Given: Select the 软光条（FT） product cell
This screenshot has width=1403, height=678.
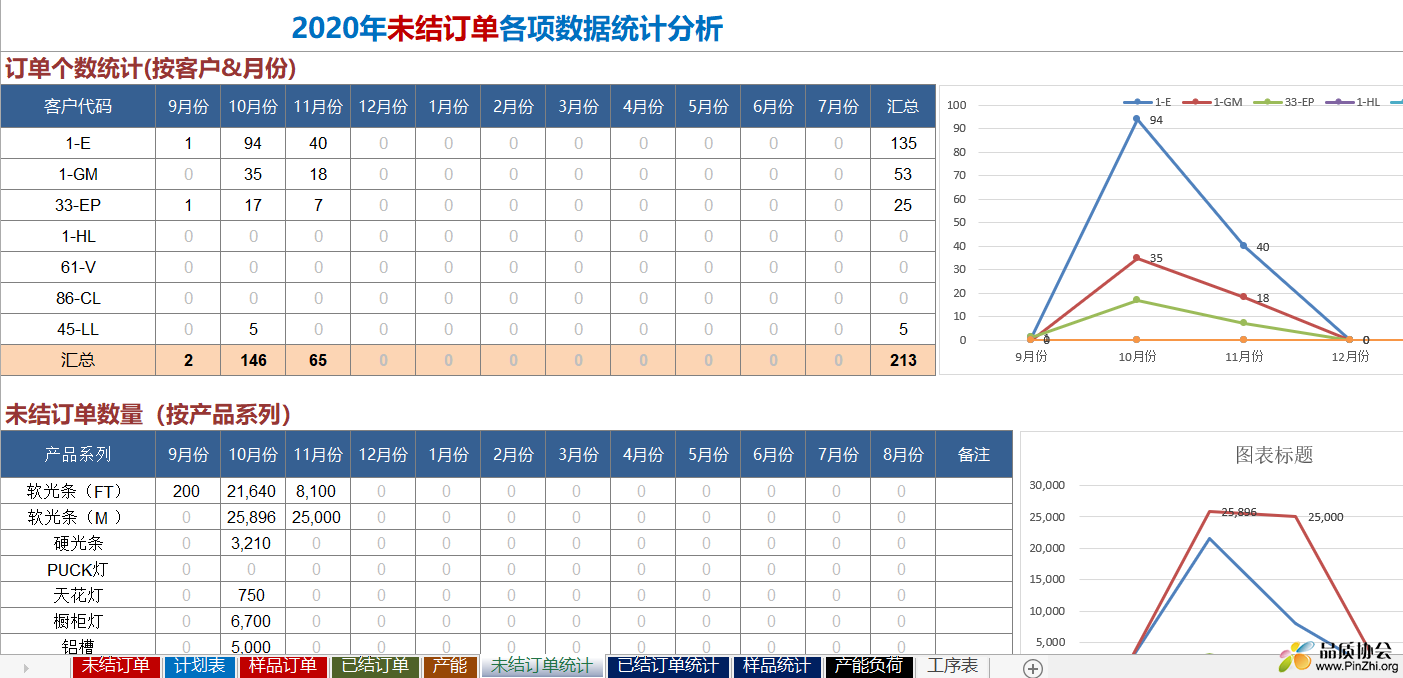Looking at the screenshot, I should point(78,491).
